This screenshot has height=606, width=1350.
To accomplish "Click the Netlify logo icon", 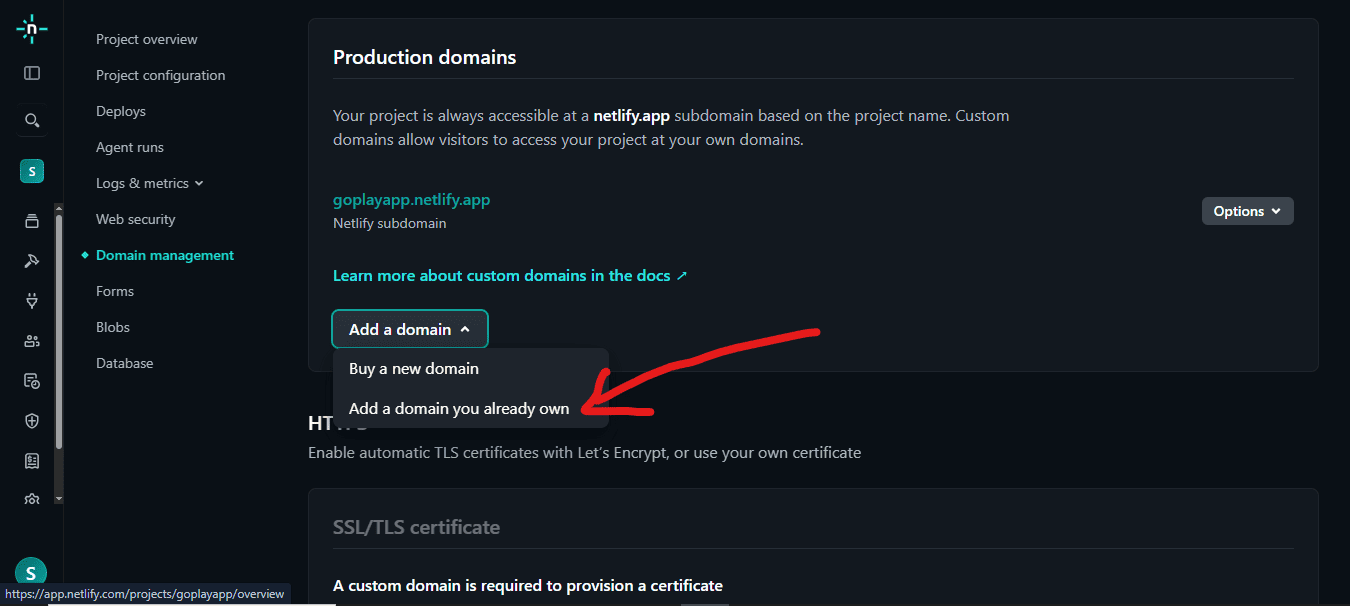I will click(31, 29).
